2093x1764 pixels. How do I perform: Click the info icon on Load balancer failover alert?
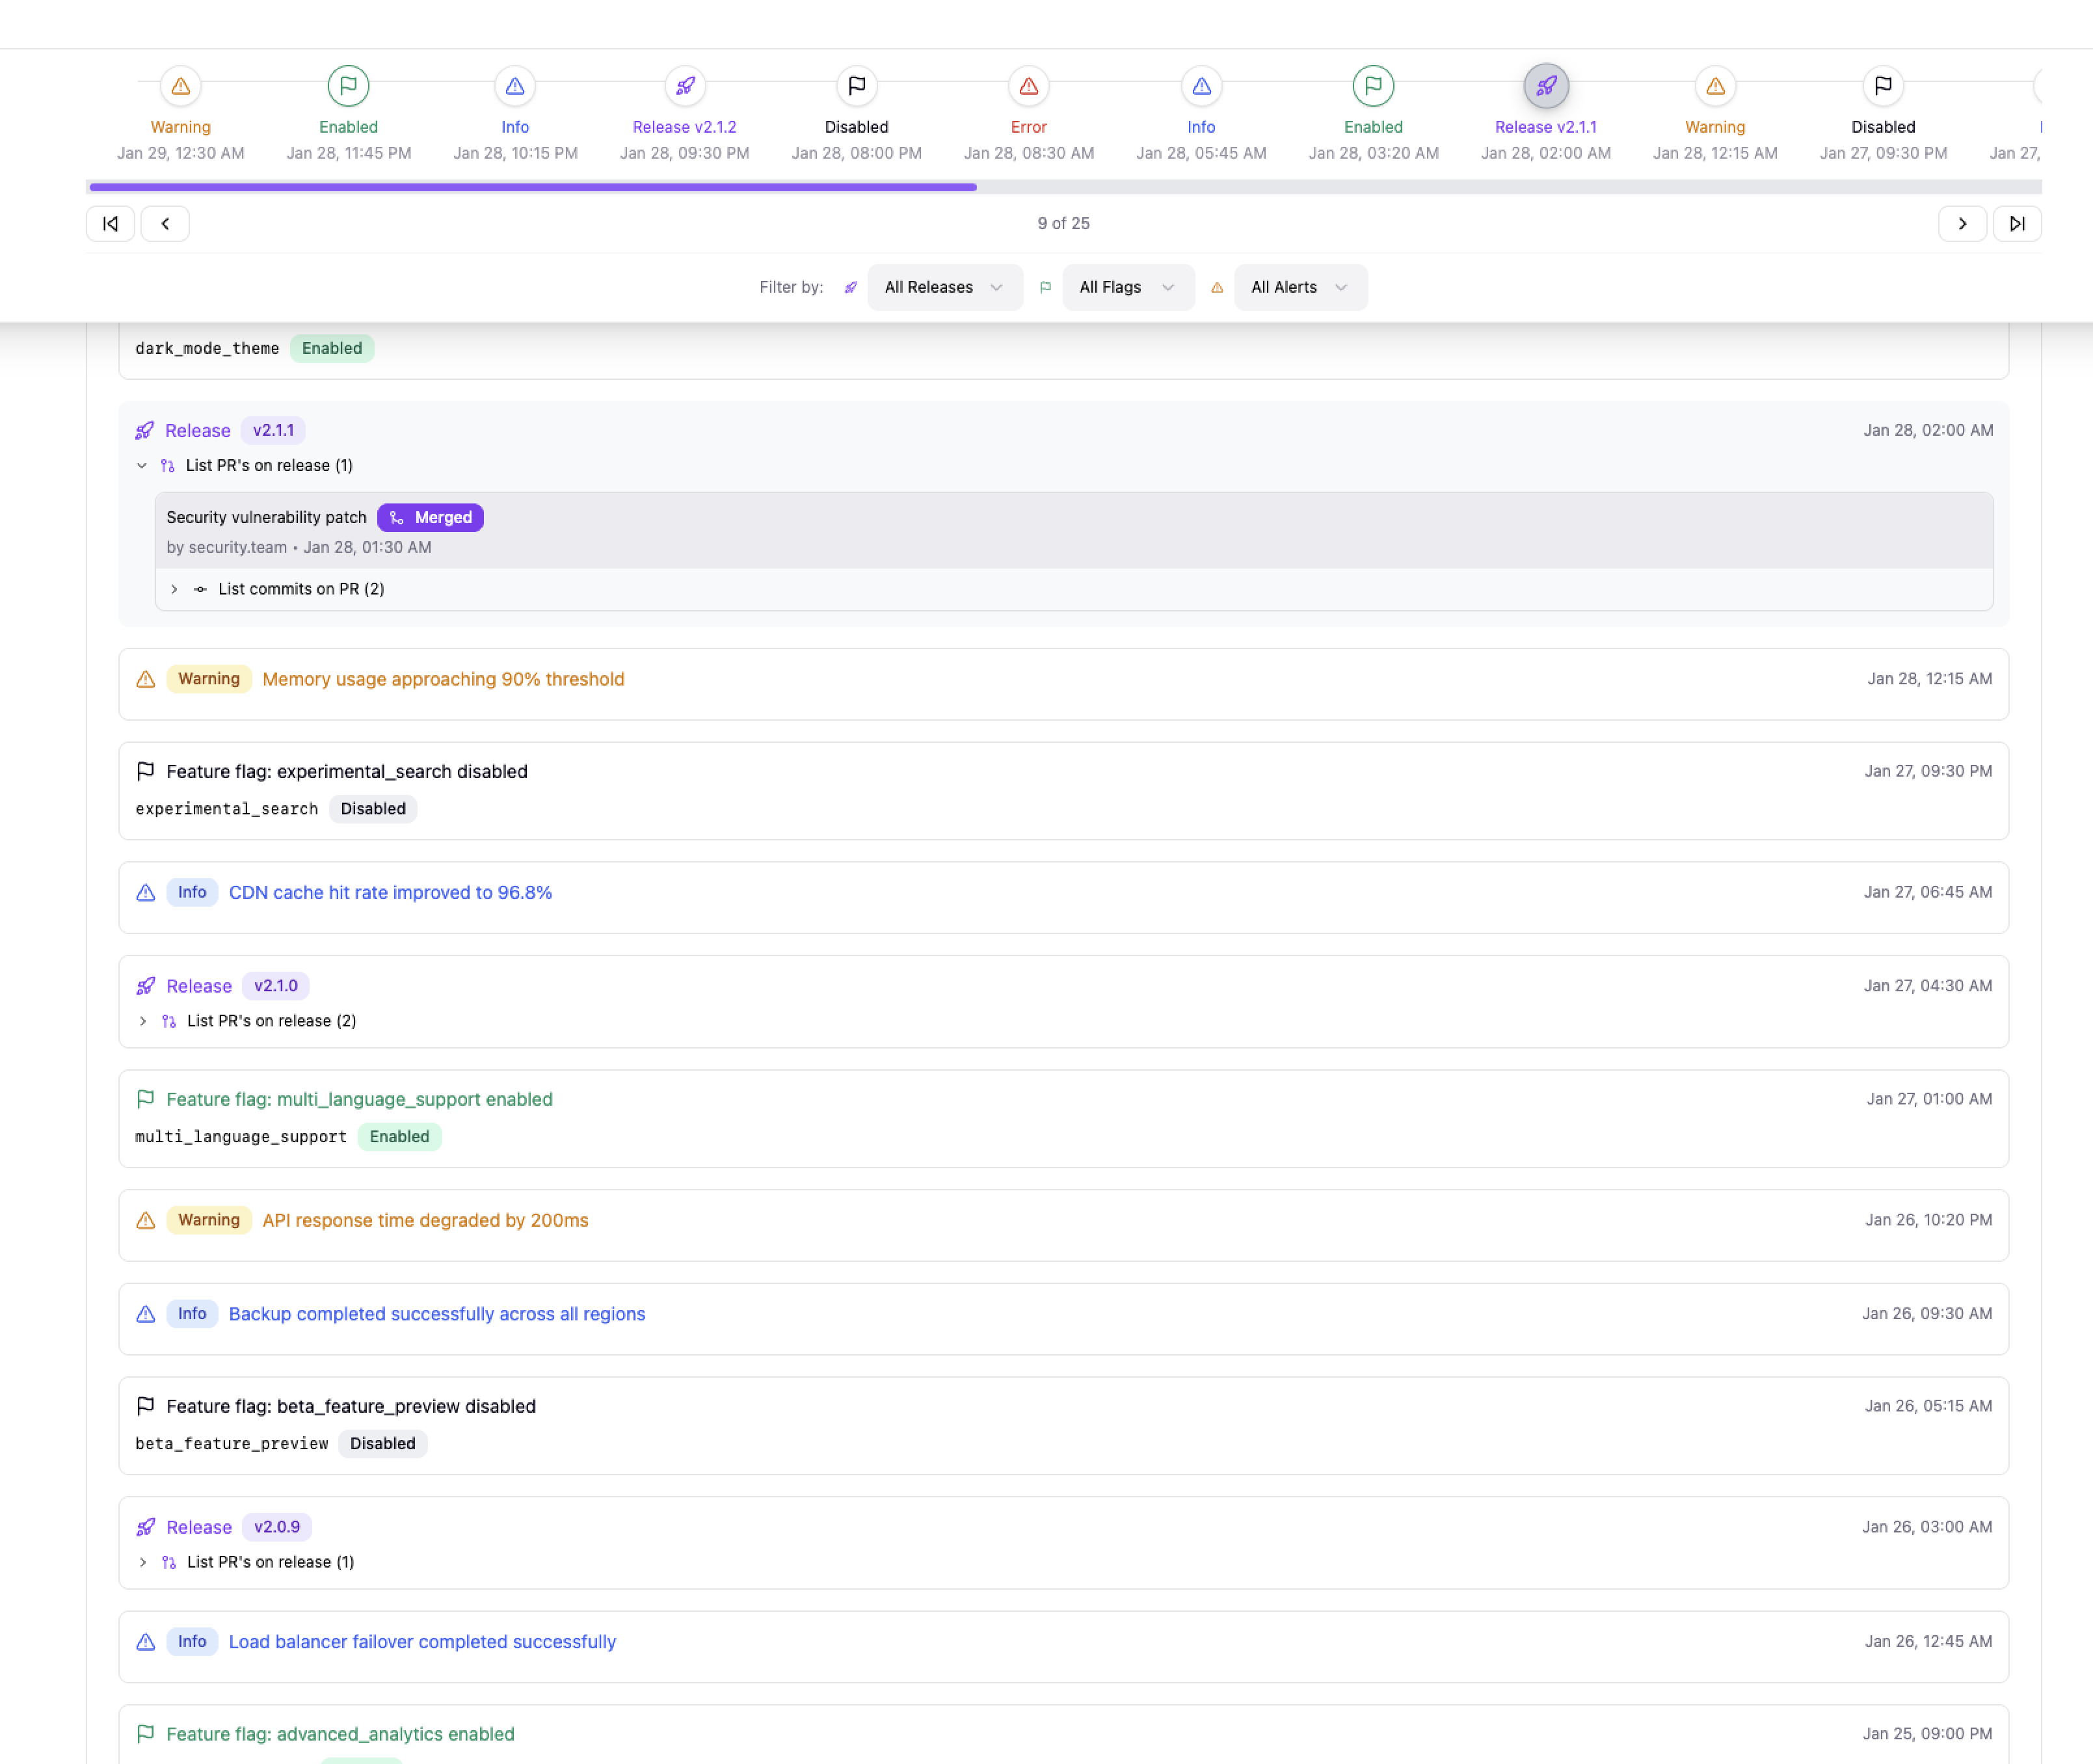point(146,1641)
